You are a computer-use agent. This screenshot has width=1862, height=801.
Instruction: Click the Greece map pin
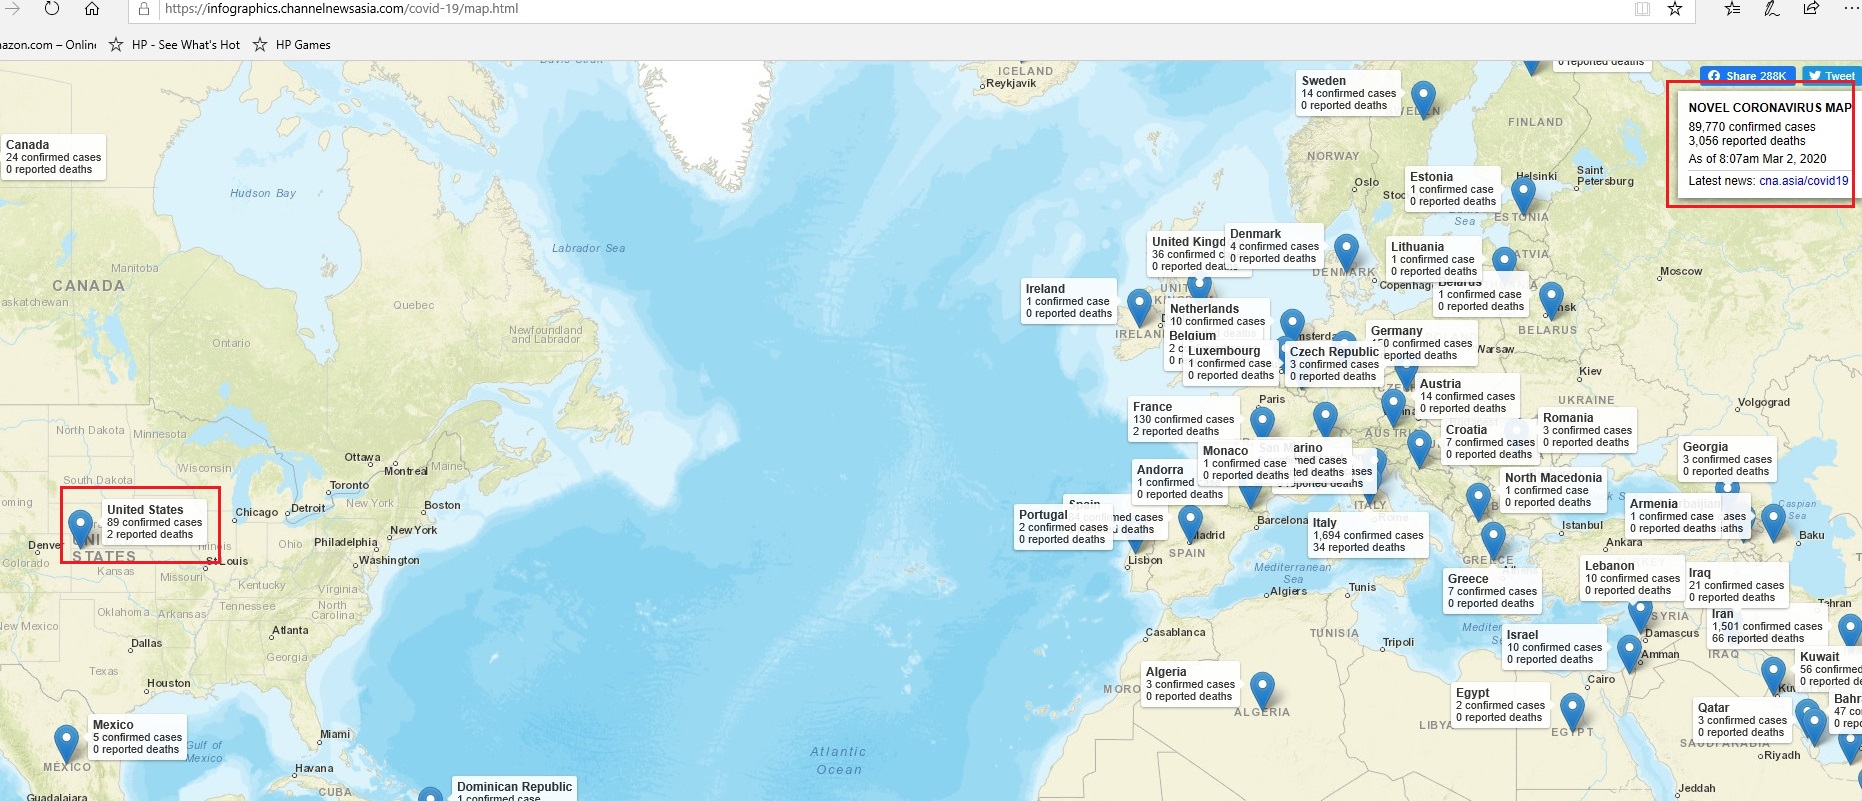tap(1493, 541)
